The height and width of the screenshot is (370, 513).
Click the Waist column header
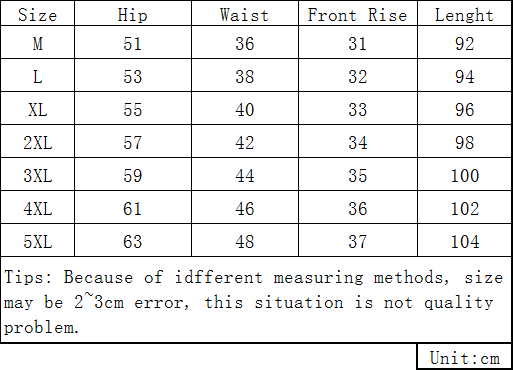coord(244,15)
